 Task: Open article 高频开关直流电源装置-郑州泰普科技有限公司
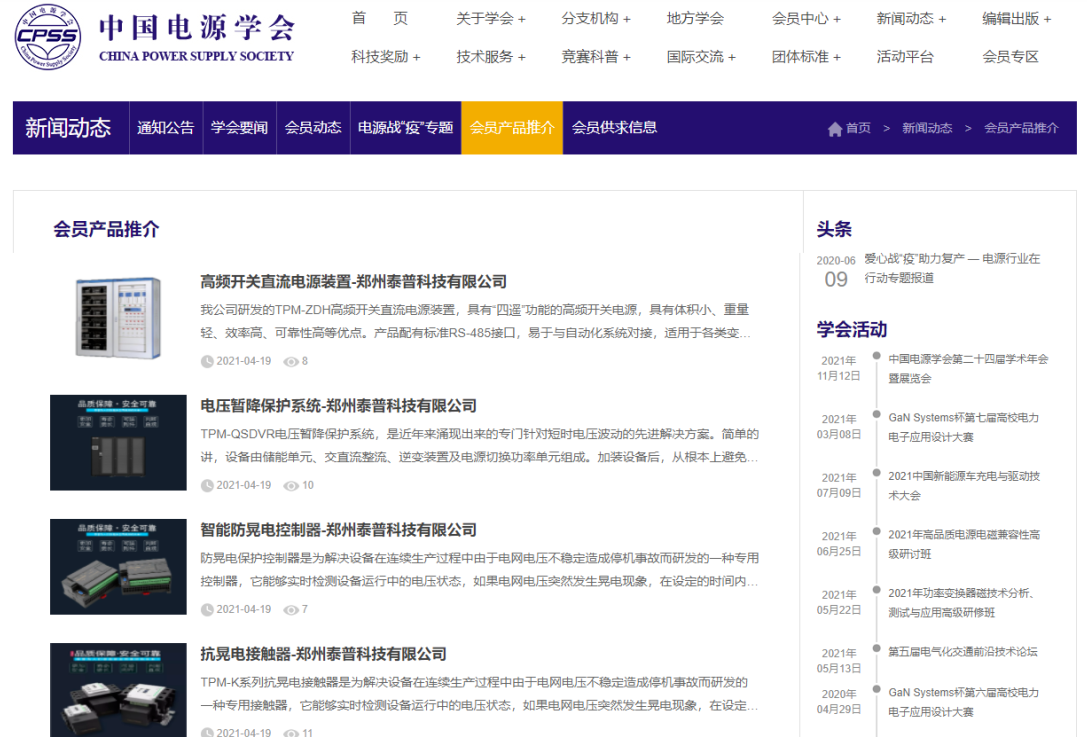354,281
